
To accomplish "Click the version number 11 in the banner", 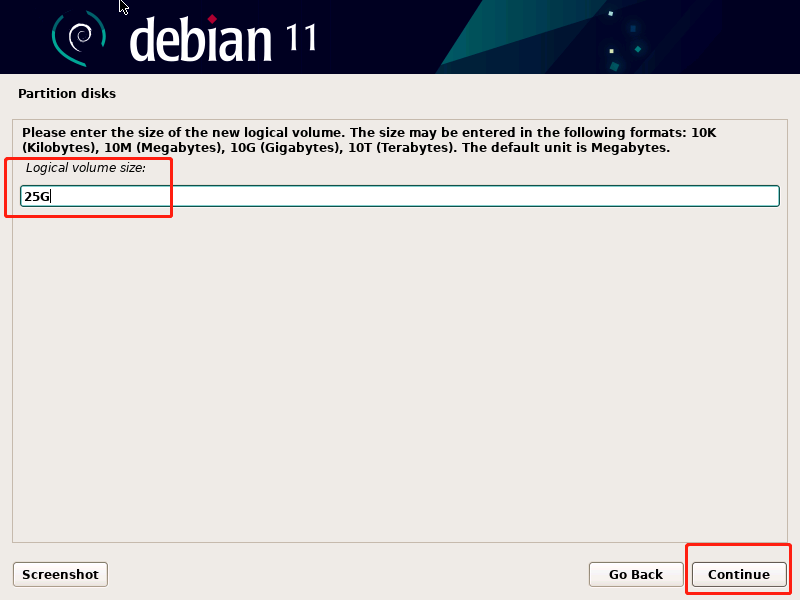I will coord(301,37).
